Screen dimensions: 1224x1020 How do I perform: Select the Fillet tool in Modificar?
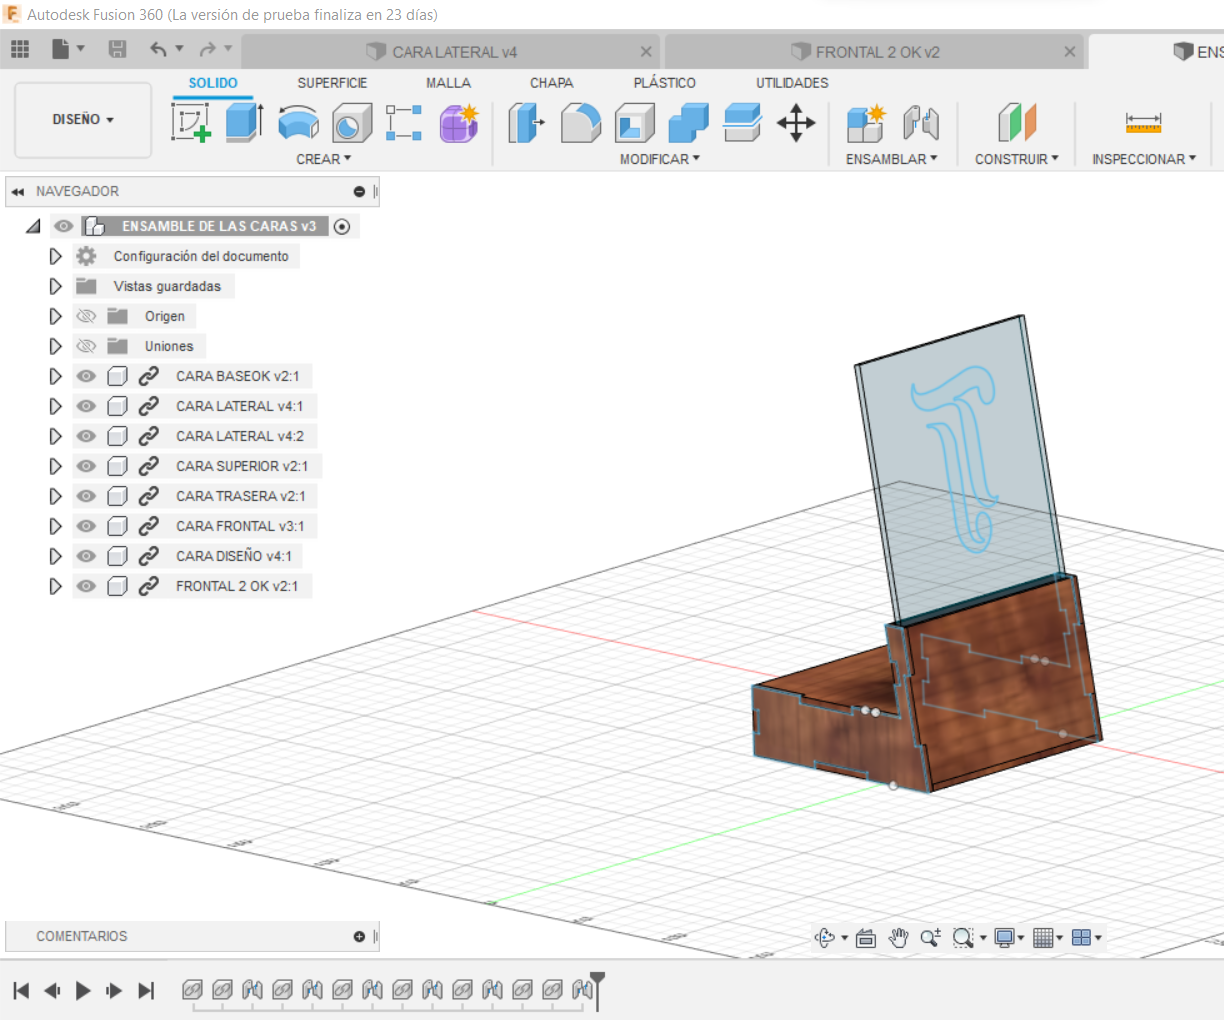[x=581, y=123]
